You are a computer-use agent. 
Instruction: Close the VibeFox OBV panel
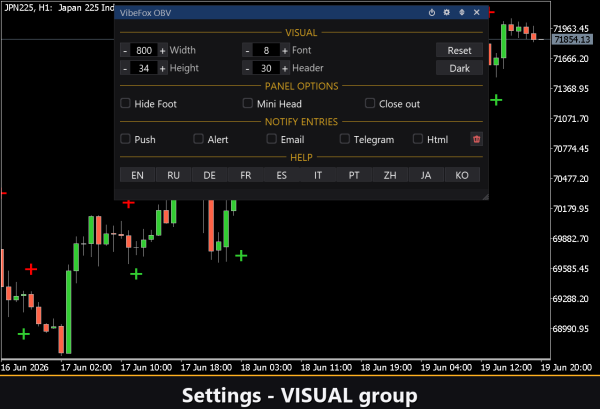477,13
